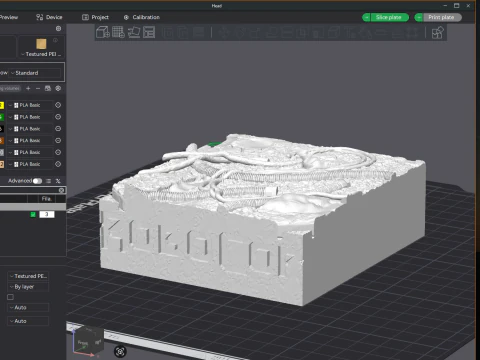Image resolution: width=480 pixels, height=360 pixels.
Task: Click the camera reset icon near view cube
Action: pos(120,351)
